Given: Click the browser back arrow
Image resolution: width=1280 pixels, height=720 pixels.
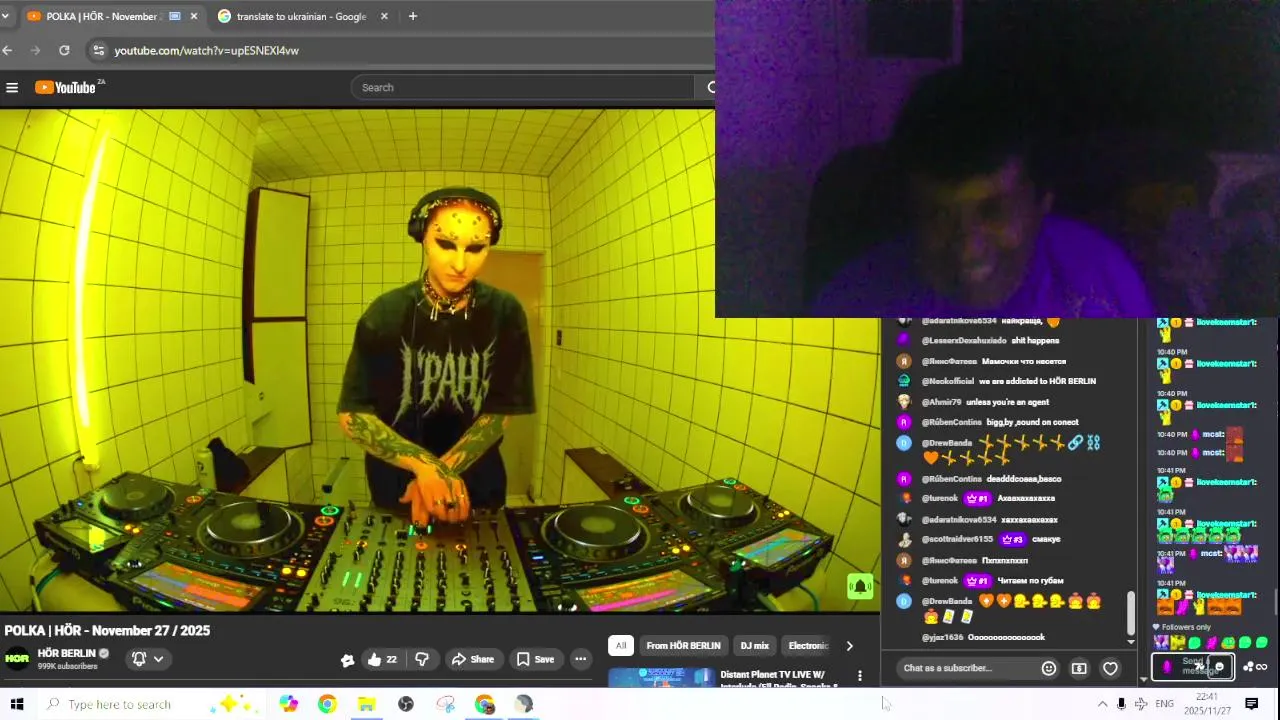Looking at the screenshot, I should (8, 50).
